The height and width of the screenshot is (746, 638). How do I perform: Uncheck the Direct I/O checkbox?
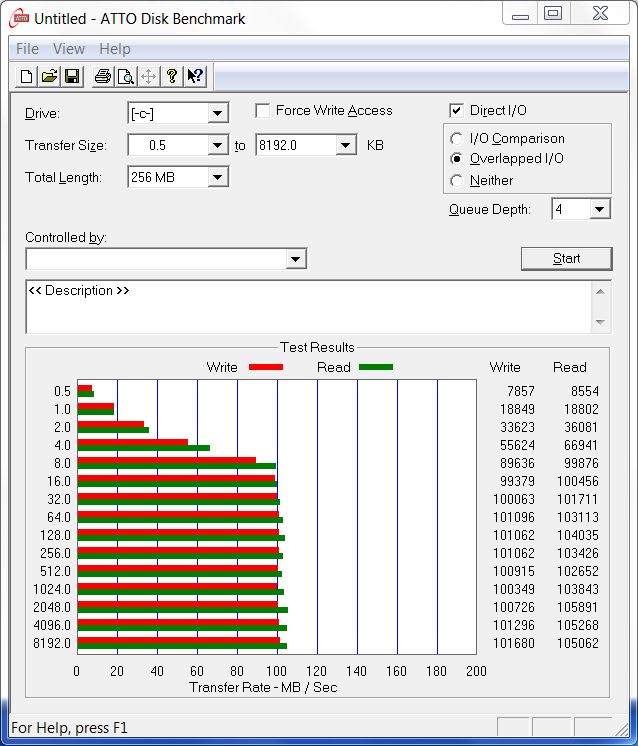[x=456, y=110]
